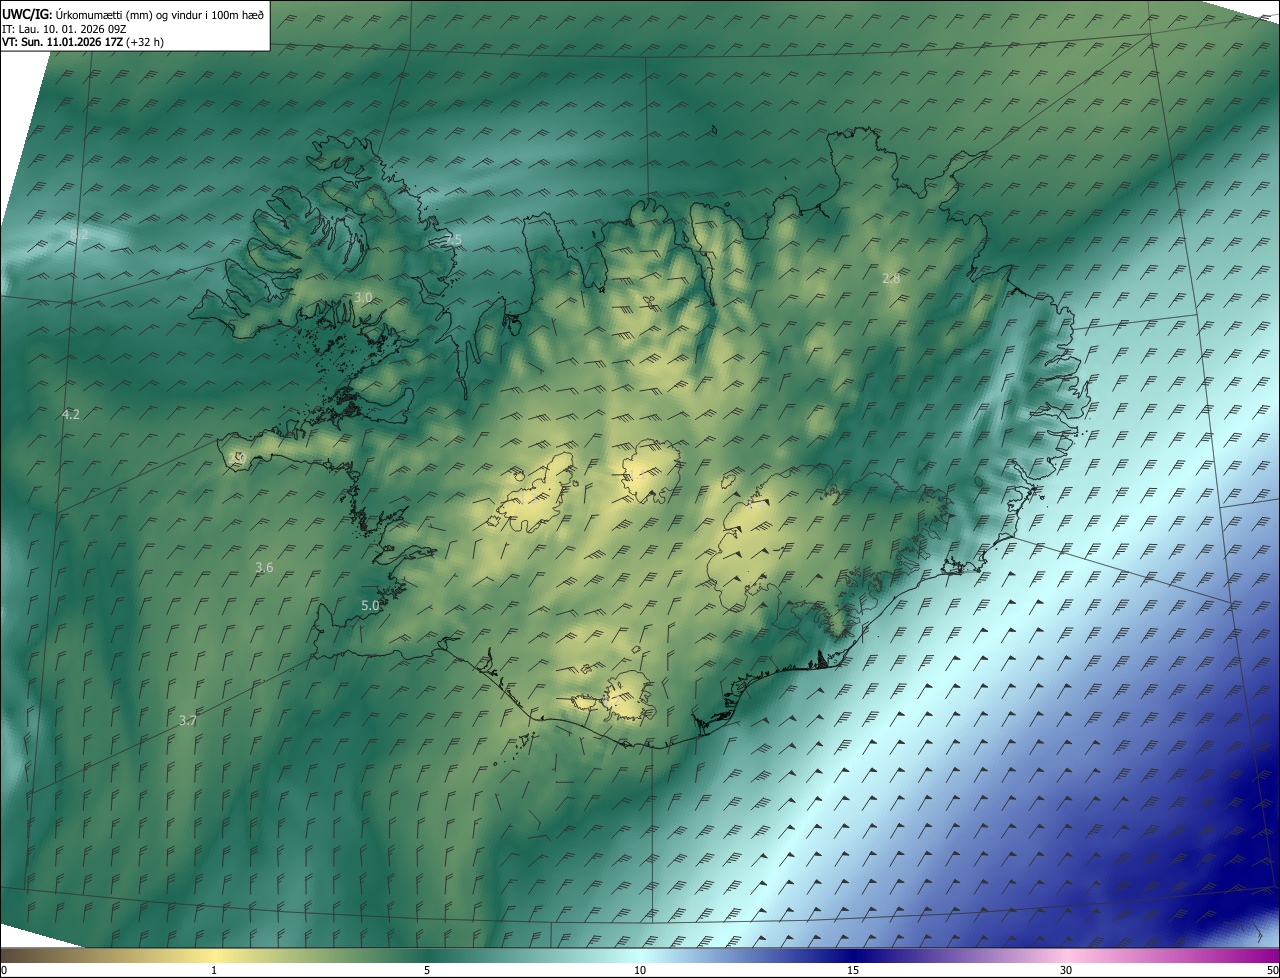The height and width of the screenshot is (978, 1280).
Task: Click the 3.7 value on the map
Action: 188,721
